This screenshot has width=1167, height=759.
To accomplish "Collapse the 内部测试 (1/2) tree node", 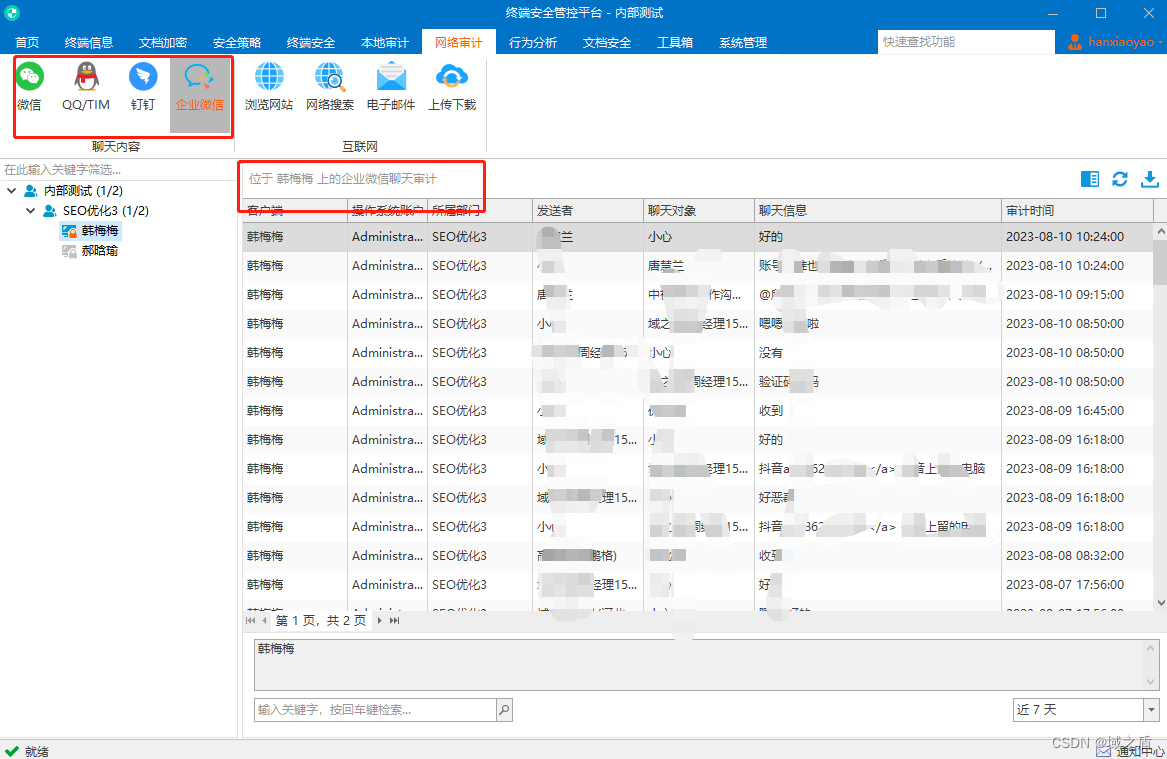I will pyautogui.click(x=11, y=191).
